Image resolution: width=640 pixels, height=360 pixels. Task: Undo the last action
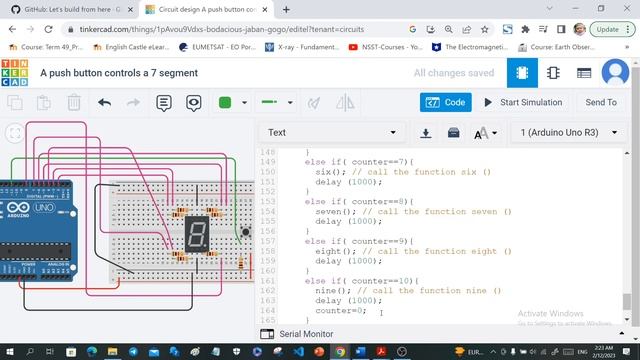[x=104, y=102]
